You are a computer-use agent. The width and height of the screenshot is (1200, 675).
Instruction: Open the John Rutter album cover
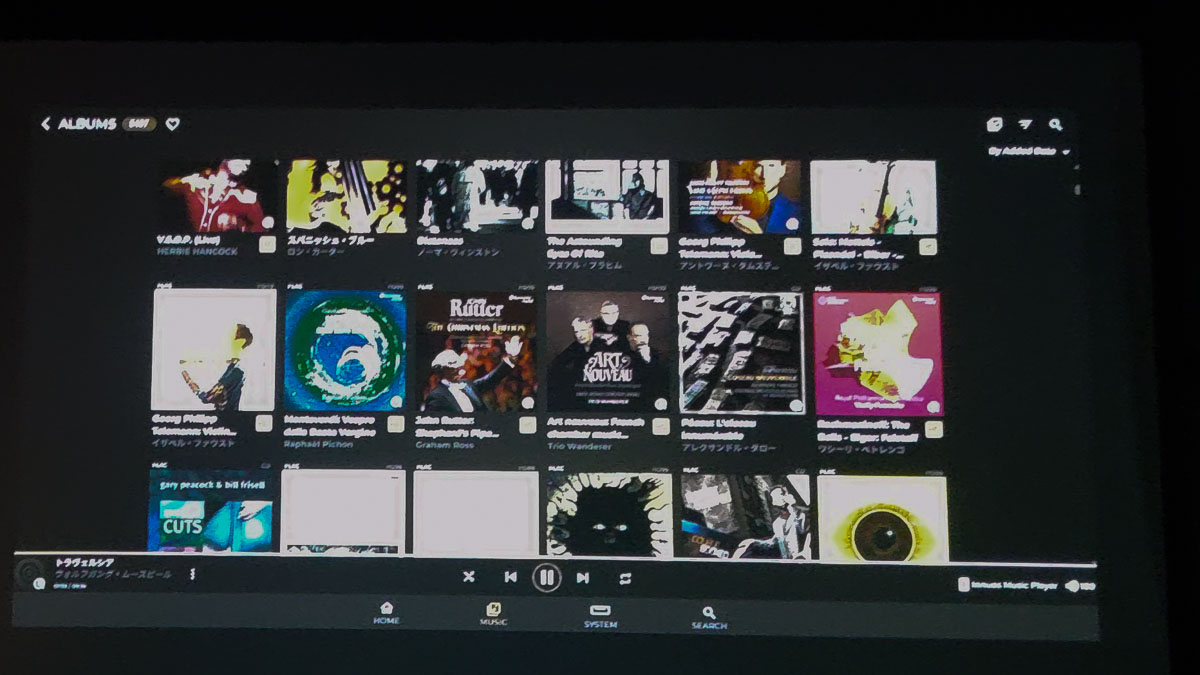click(x=477, y=352)
